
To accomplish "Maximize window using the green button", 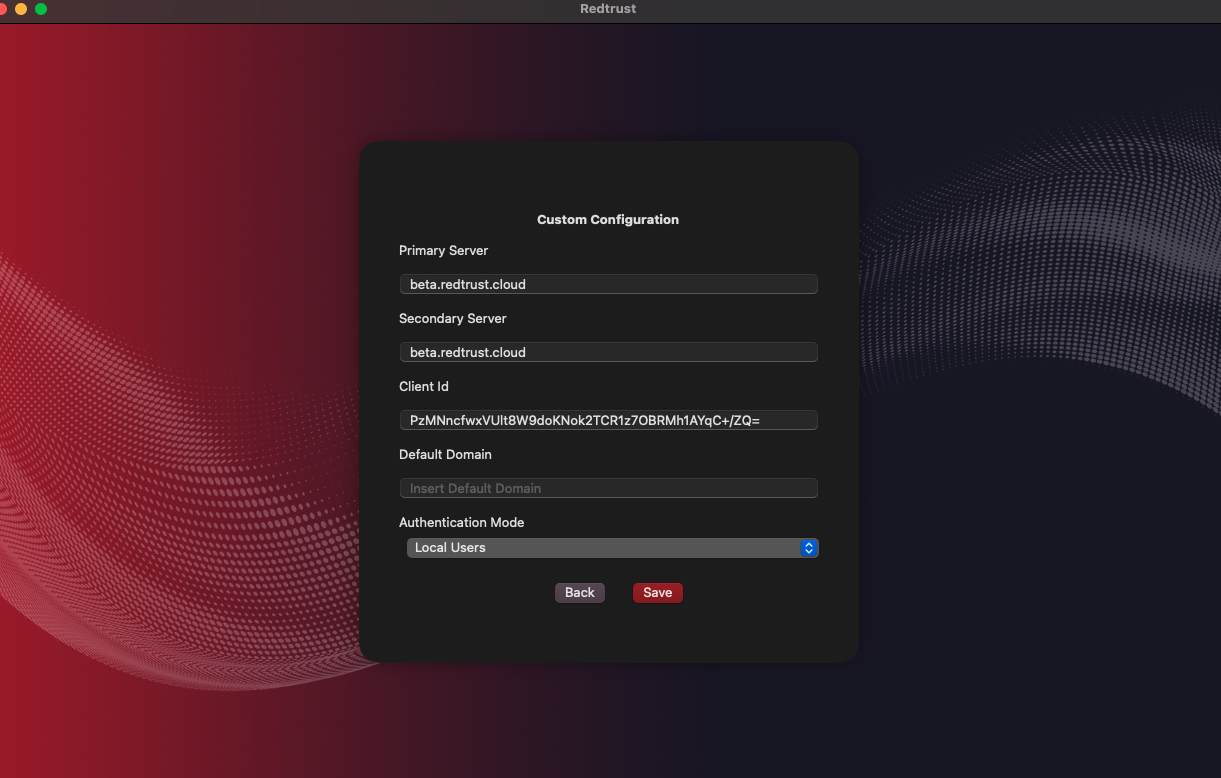I will pos(41,9).
